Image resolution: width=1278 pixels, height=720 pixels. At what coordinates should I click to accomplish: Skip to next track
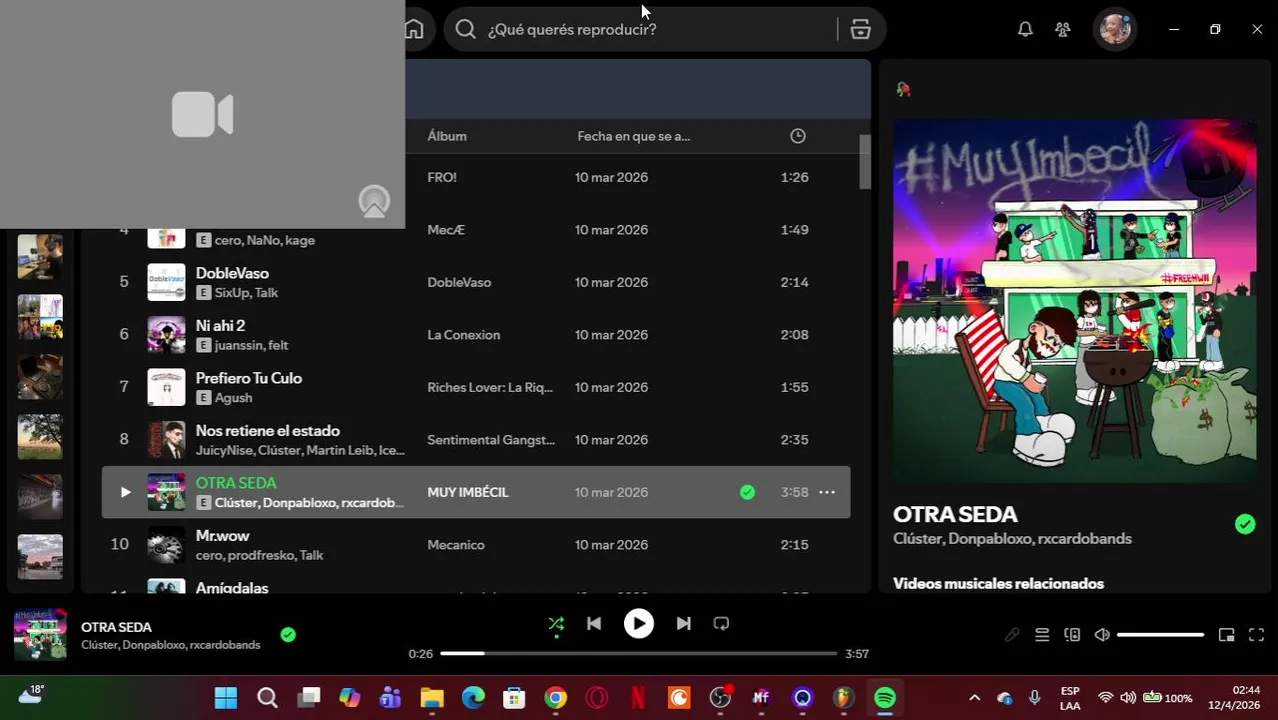click(683, 623)
